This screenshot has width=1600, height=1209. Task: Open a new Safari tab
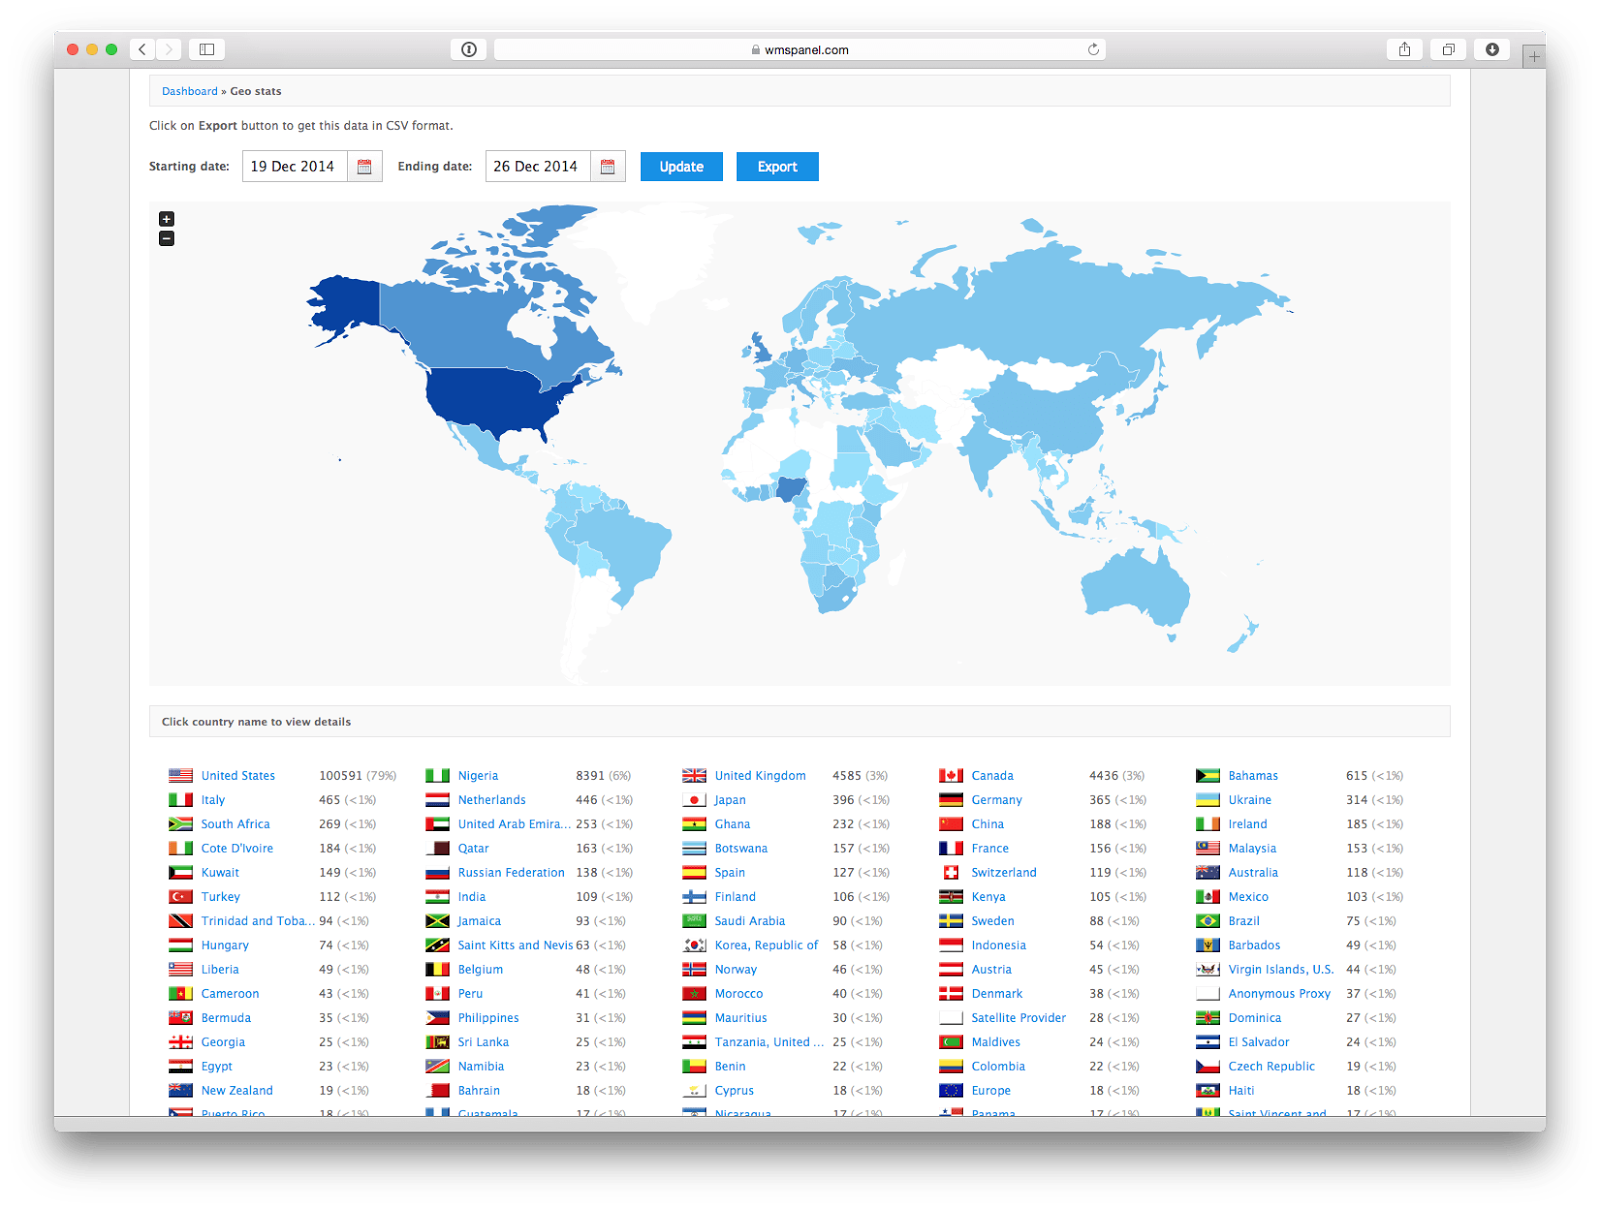coord(1534,57)
